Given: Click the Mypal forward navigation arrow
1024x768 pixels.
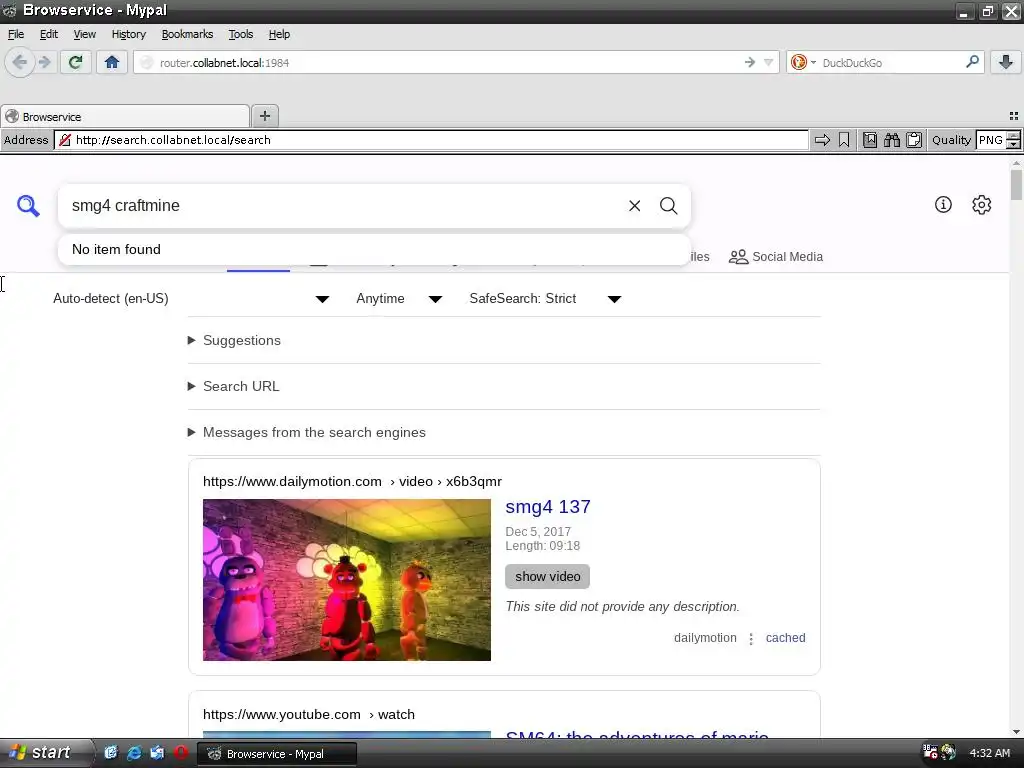Looking at the screenshot, I should [x=44, y=63].
